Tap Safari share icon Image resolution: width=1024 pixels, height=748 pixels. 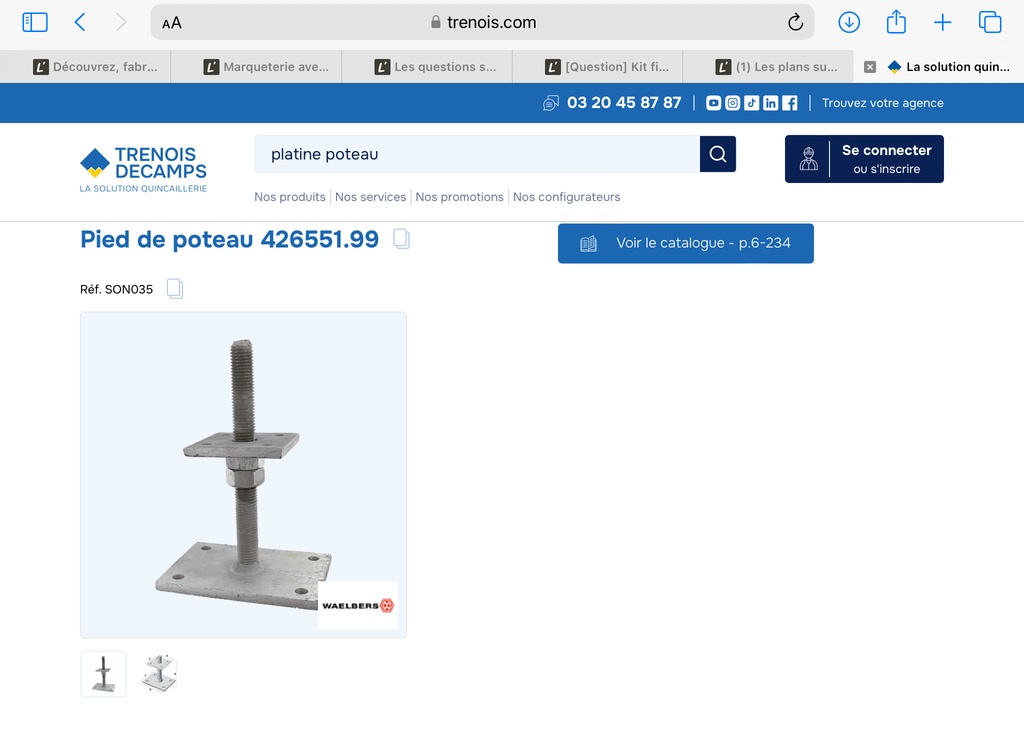[x=896, y=22]
